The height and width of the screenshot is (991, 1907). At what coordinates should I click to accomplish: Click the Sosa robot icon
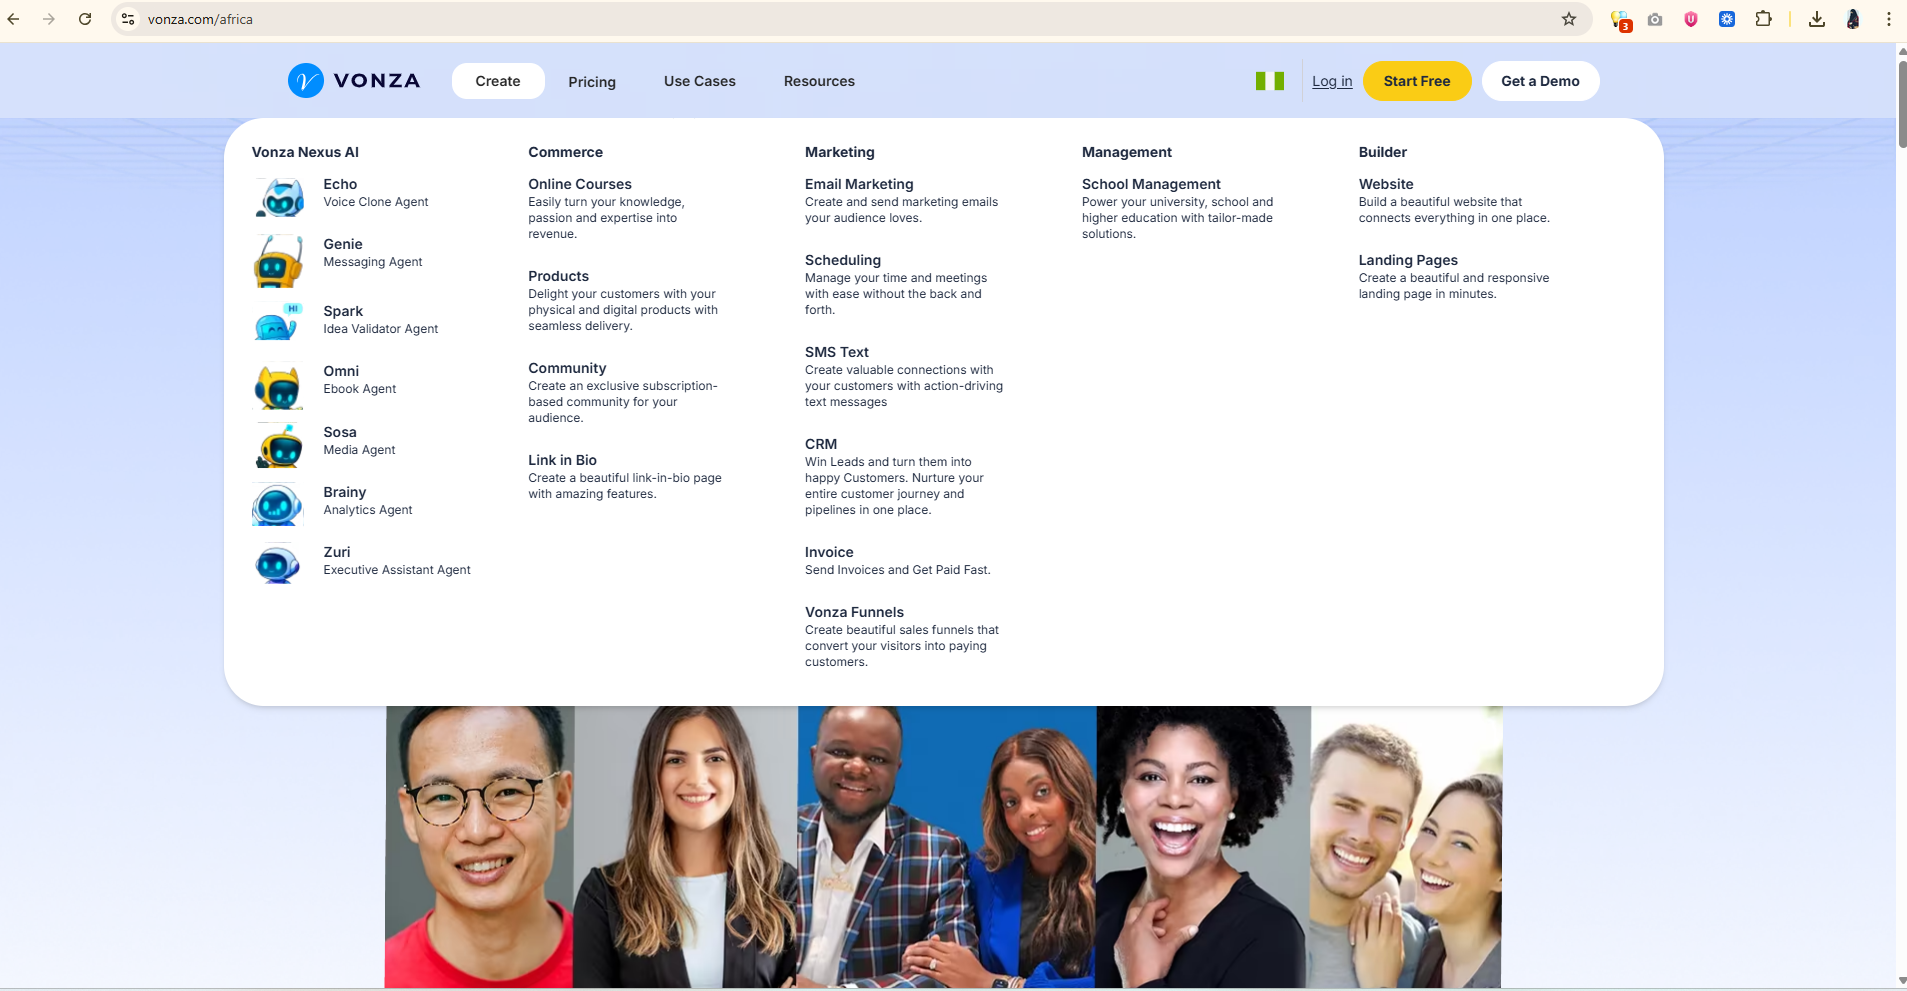coord(279,446)
